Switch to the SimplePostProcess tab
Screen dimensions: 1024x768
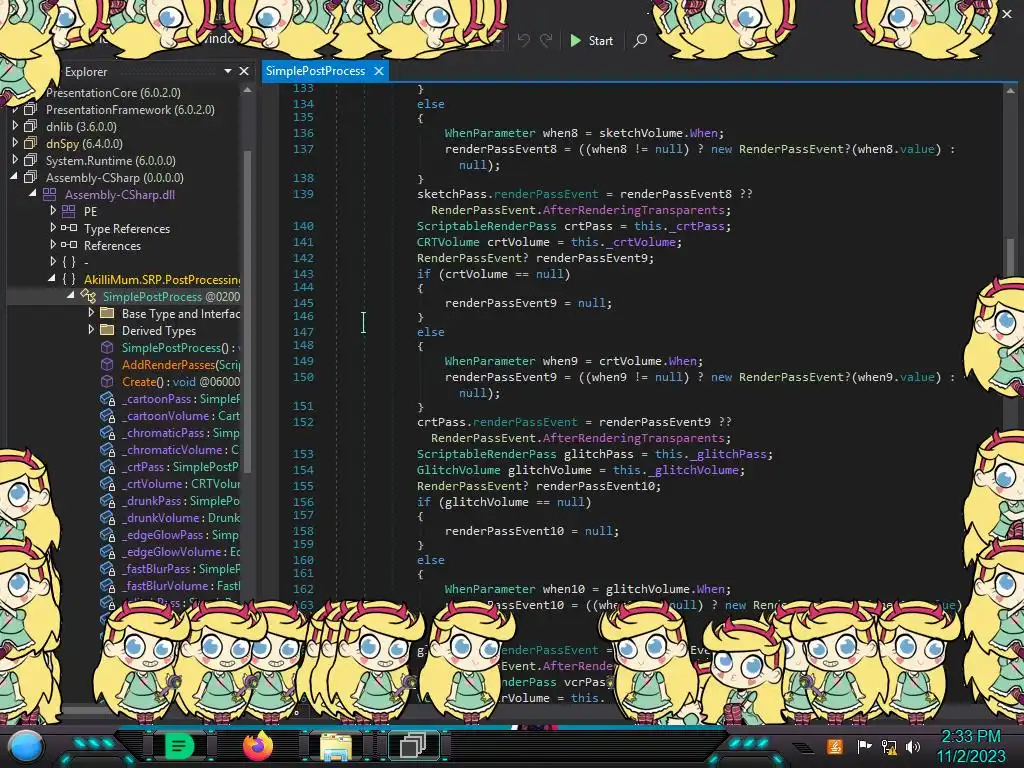315,71
